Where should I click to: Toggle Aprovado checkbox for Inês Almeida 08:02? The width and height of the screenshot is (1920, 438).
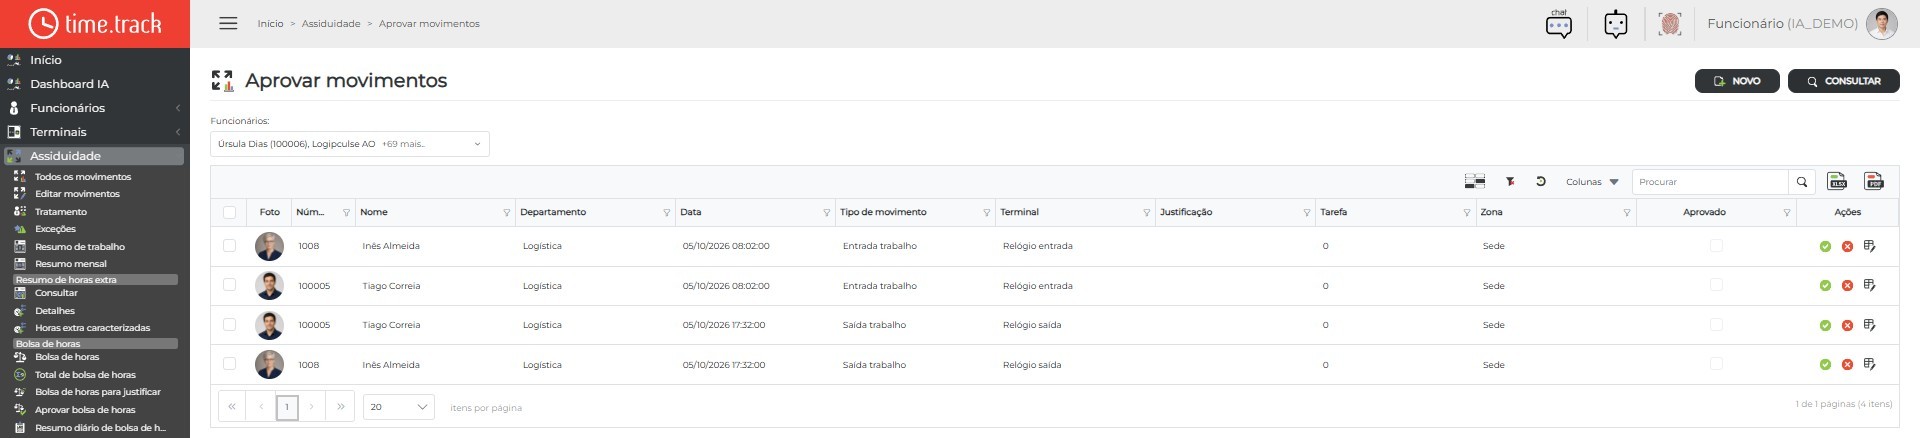point(1716,245)
